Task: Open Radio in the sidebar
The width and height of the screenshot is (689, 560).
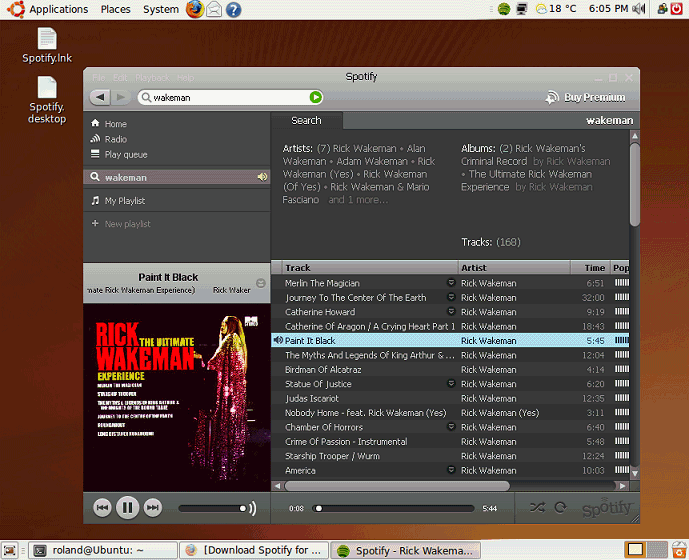Action: coord(116,139)
